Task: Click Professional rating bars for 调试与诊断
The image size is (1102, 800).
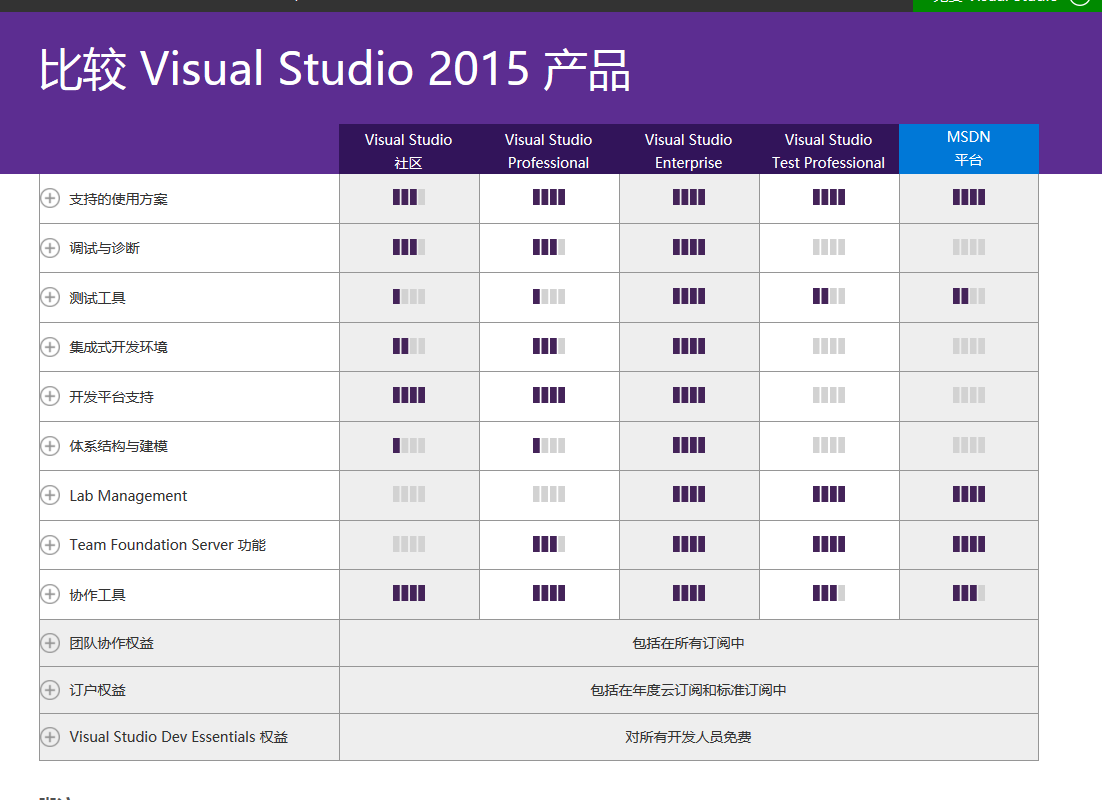Action: pos(548,247)
